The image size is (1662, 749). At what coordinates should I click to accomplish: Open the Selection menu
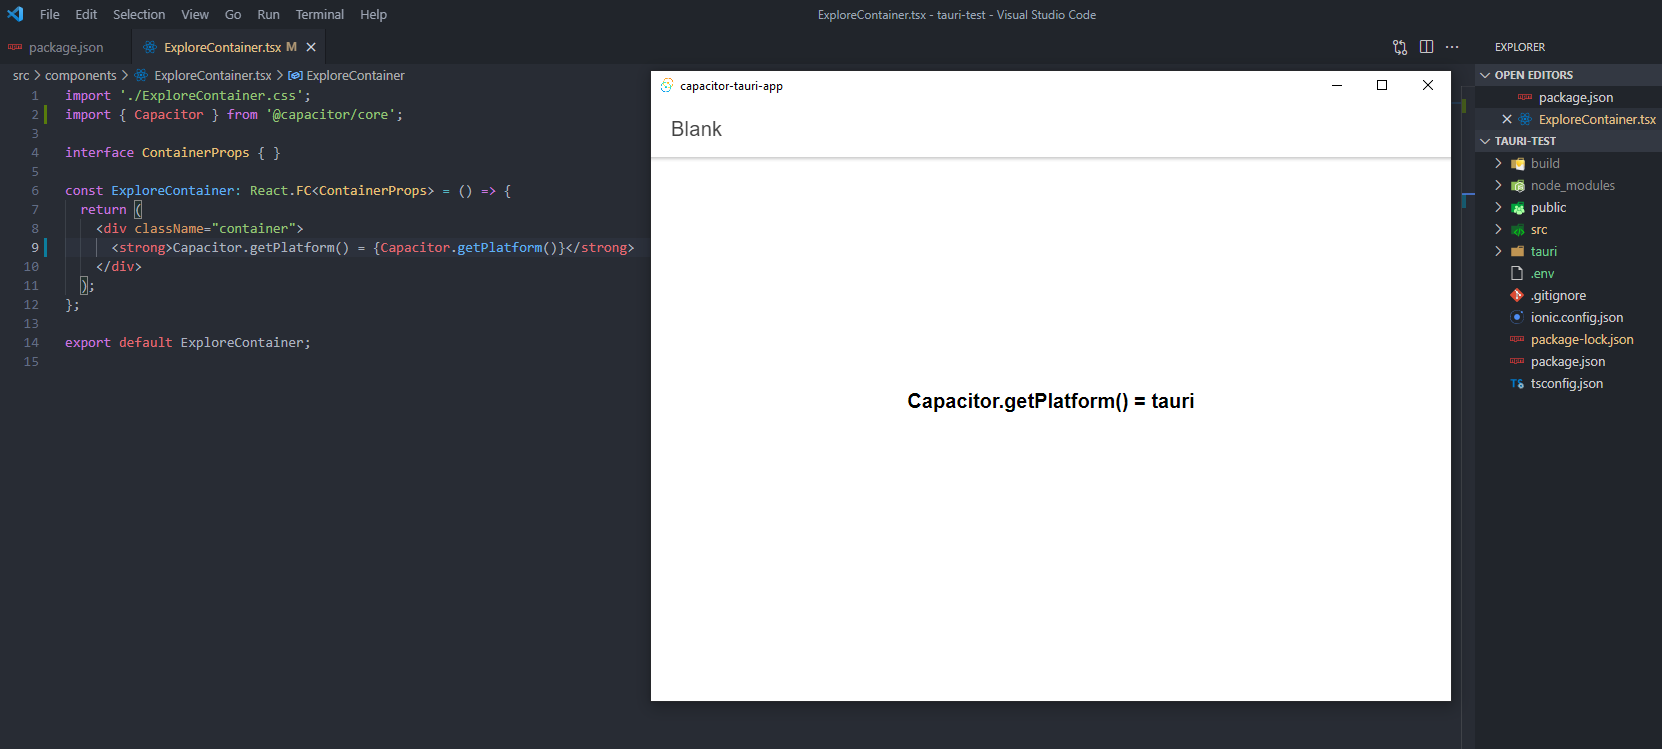[x=139, y=15]
